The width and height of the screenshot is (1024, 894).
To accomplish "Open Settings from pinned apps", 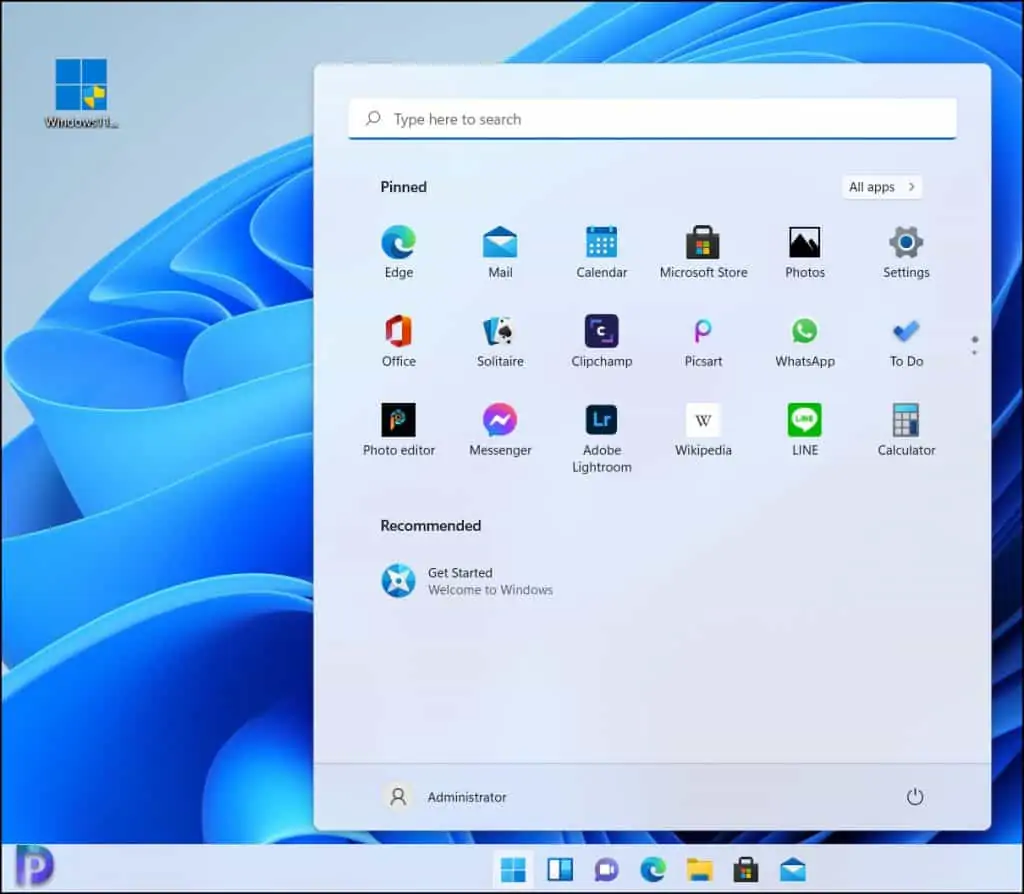I will click(906, 252).
